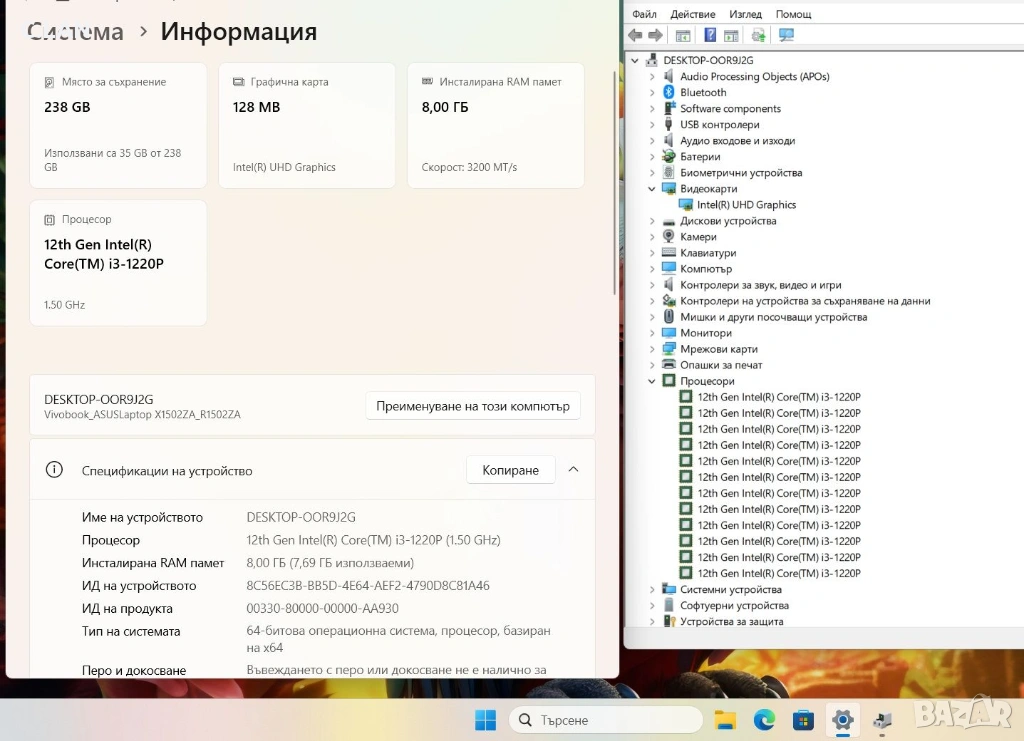
Task: Click the show/hide console tree icon
Action: click(683, 36)
